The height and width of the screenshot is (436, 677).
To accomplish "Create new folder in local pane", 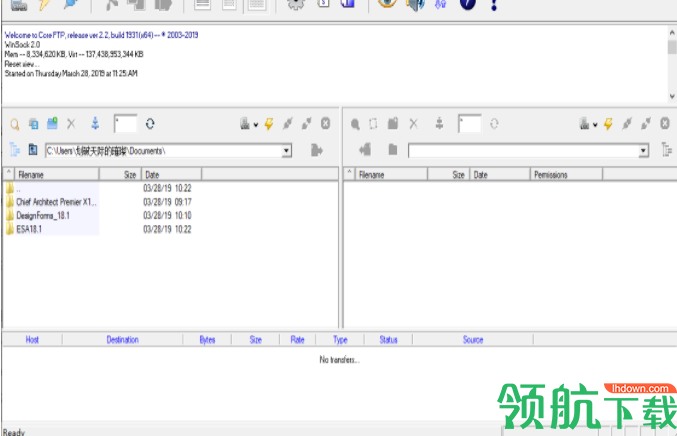I will (x=52, y=123).
